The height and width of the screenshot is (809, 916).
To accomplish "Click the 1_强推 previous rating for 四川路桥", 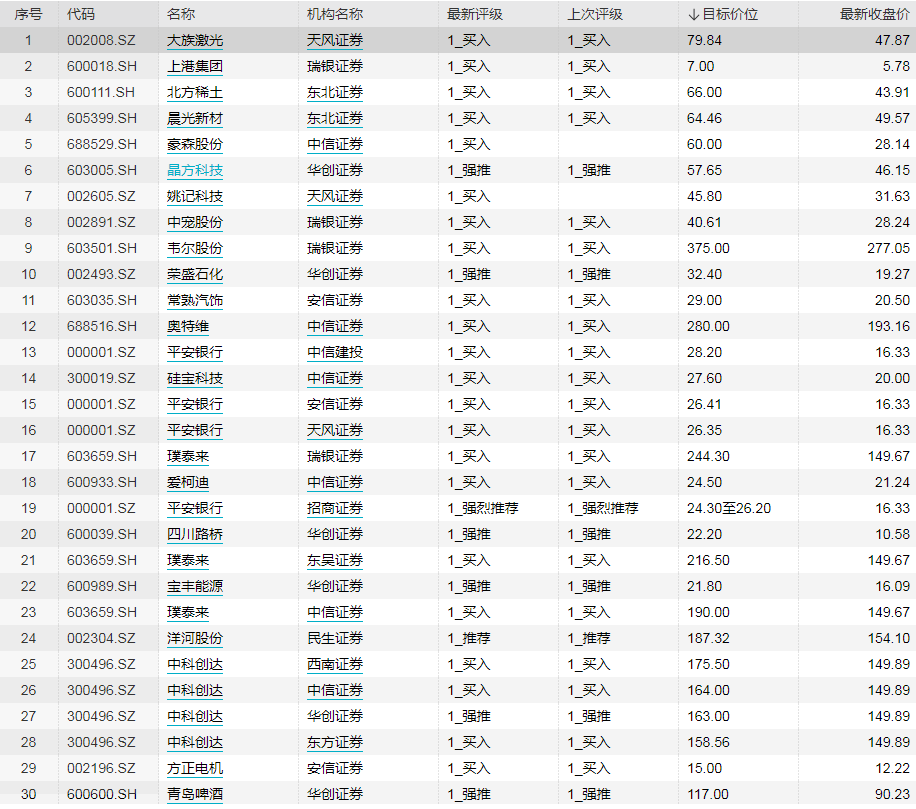I will [x=589, y=534].
